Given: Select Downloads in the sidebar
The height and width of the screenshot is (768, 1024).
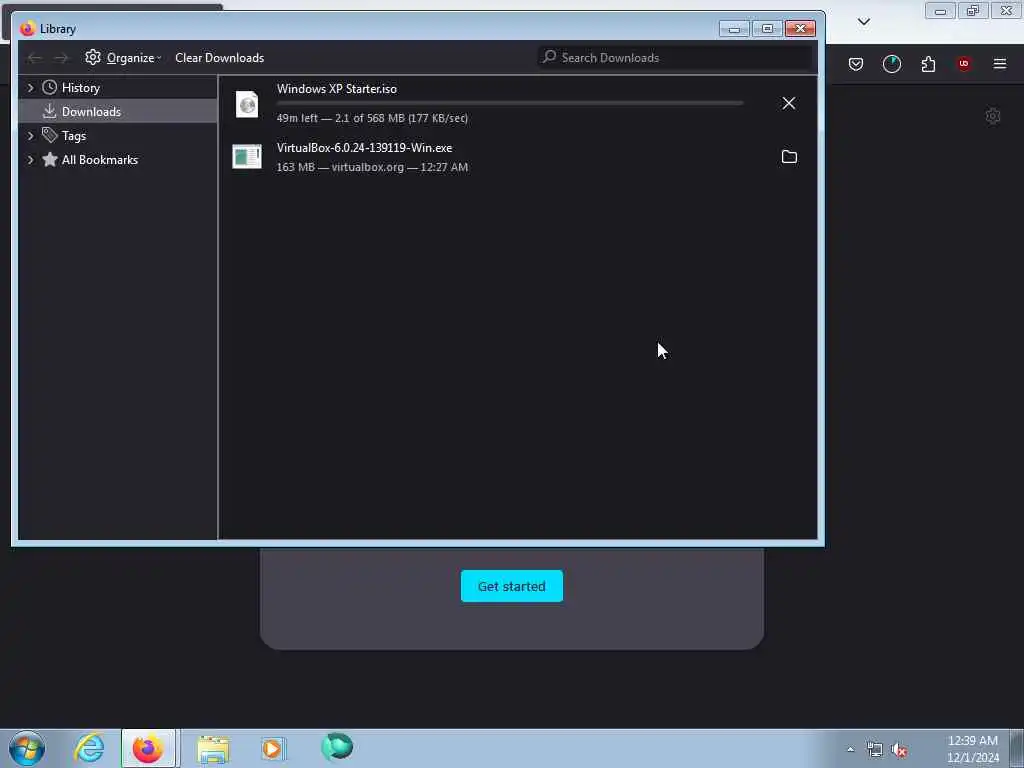Looking at the screenshot, I should tap(91, 112).
